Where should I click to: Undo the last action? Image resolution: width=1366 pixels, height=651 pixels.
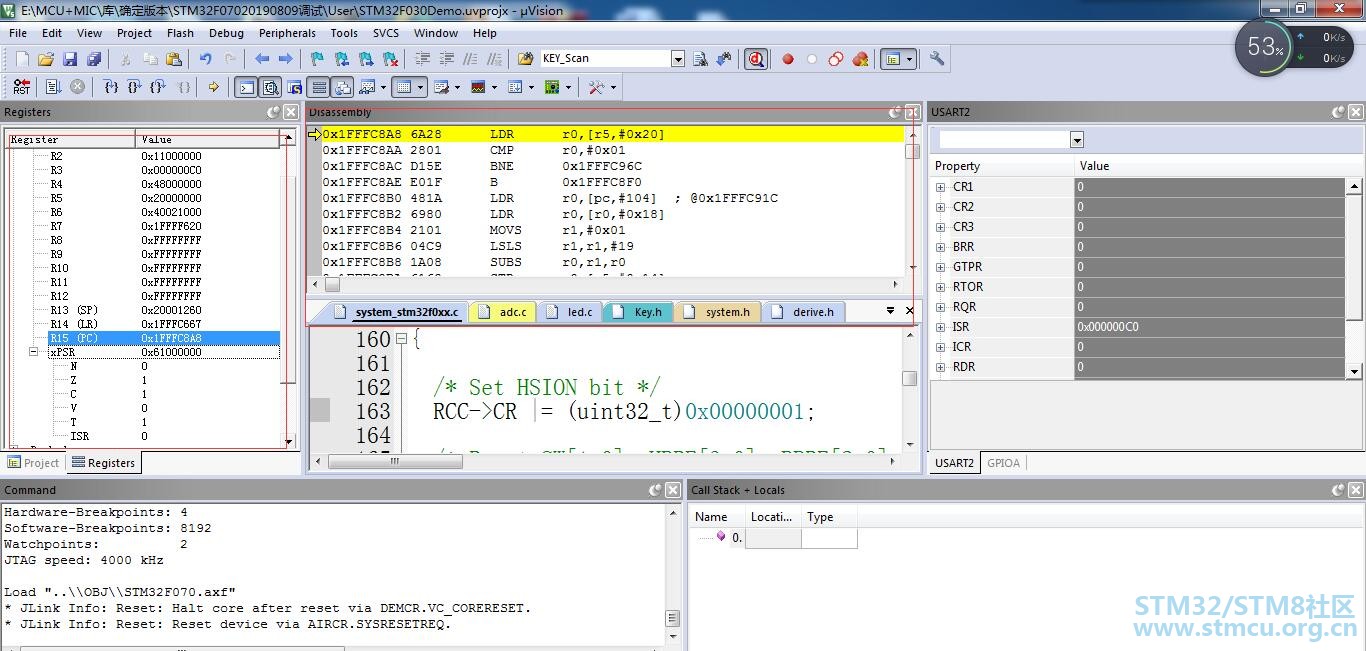205,59
